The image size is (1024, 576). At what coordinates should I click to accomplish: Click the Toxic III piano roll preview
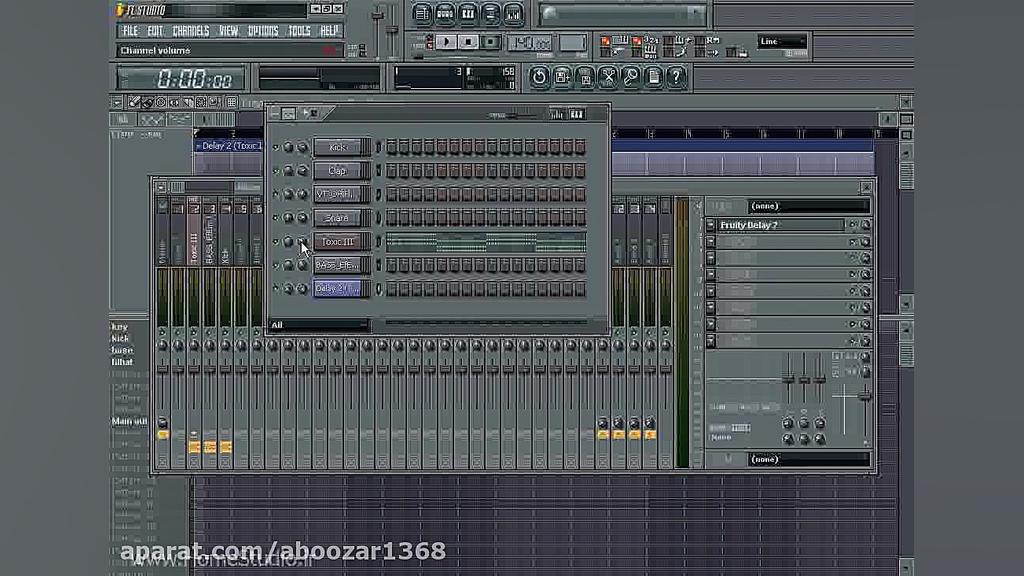coord(486,242)
